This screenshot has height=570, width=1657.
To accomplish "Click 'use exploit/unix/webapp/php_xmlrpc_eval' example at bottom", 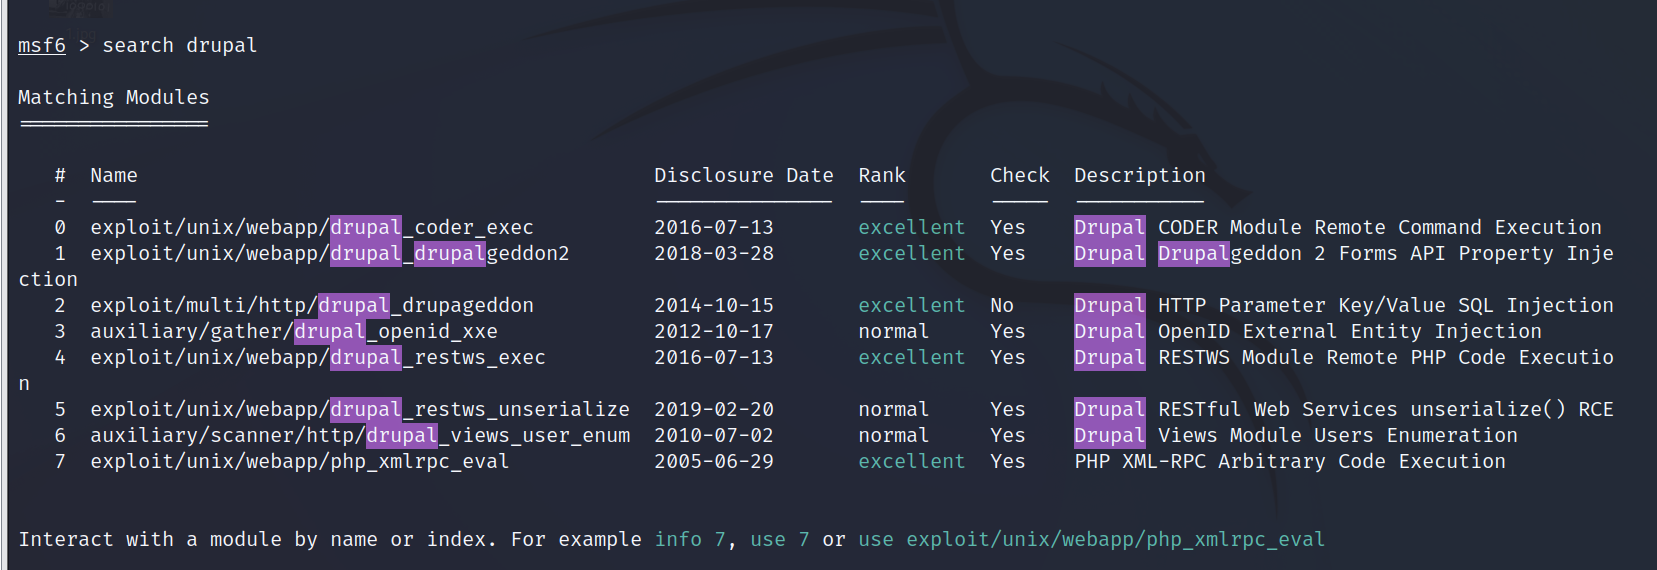I will tap(1092, 540).
